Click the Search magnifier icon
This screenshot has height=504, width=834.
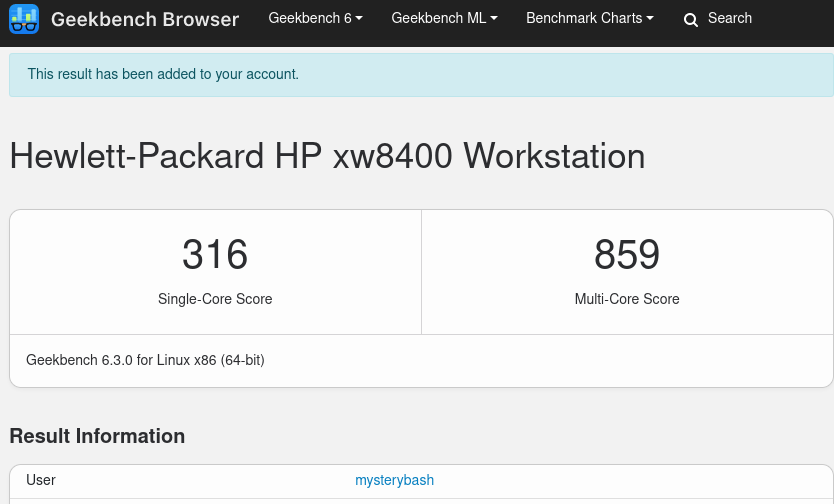pyautogui.click(x=690, y=20)
